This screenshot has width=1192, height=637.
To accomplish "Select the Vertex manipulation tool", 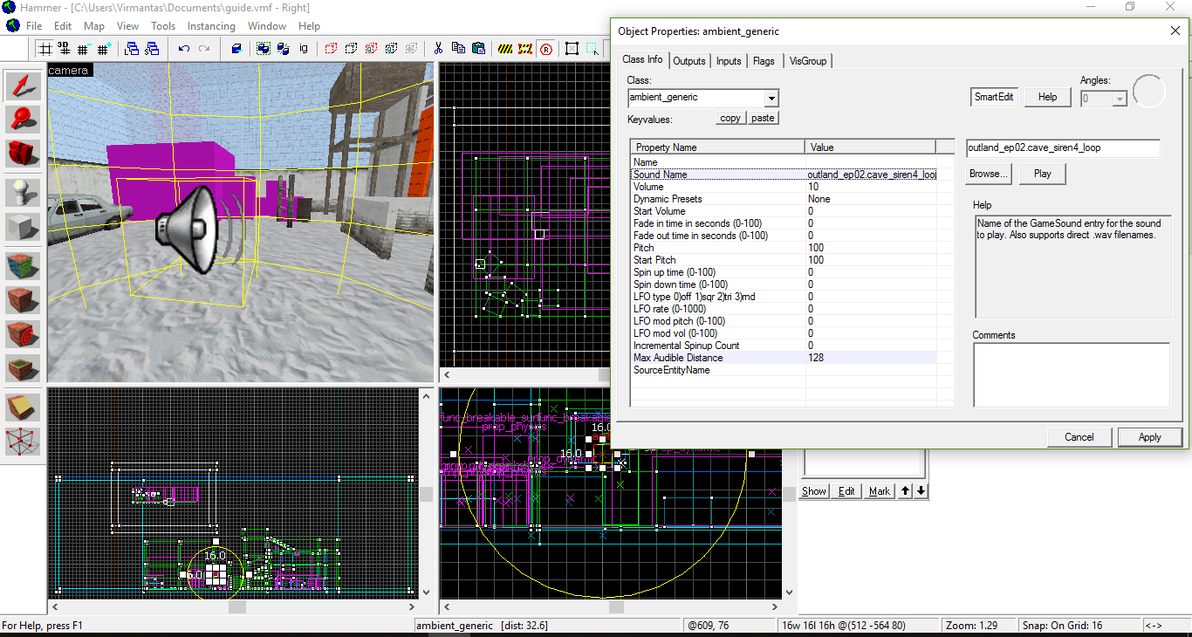I will click(23, 441).
